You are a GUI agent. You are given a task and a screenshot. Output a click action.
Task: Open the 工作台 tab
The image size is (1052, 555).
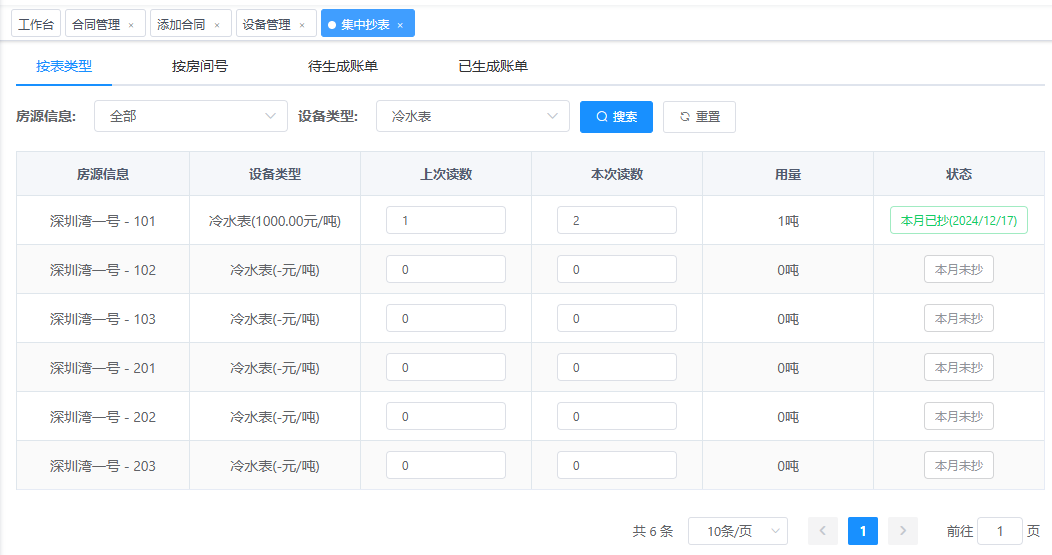tap(38, 25)
